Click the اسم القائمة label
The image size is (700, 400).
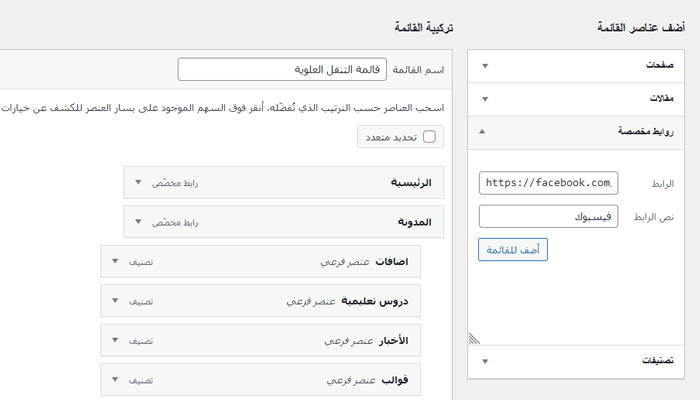coord(418,70)
